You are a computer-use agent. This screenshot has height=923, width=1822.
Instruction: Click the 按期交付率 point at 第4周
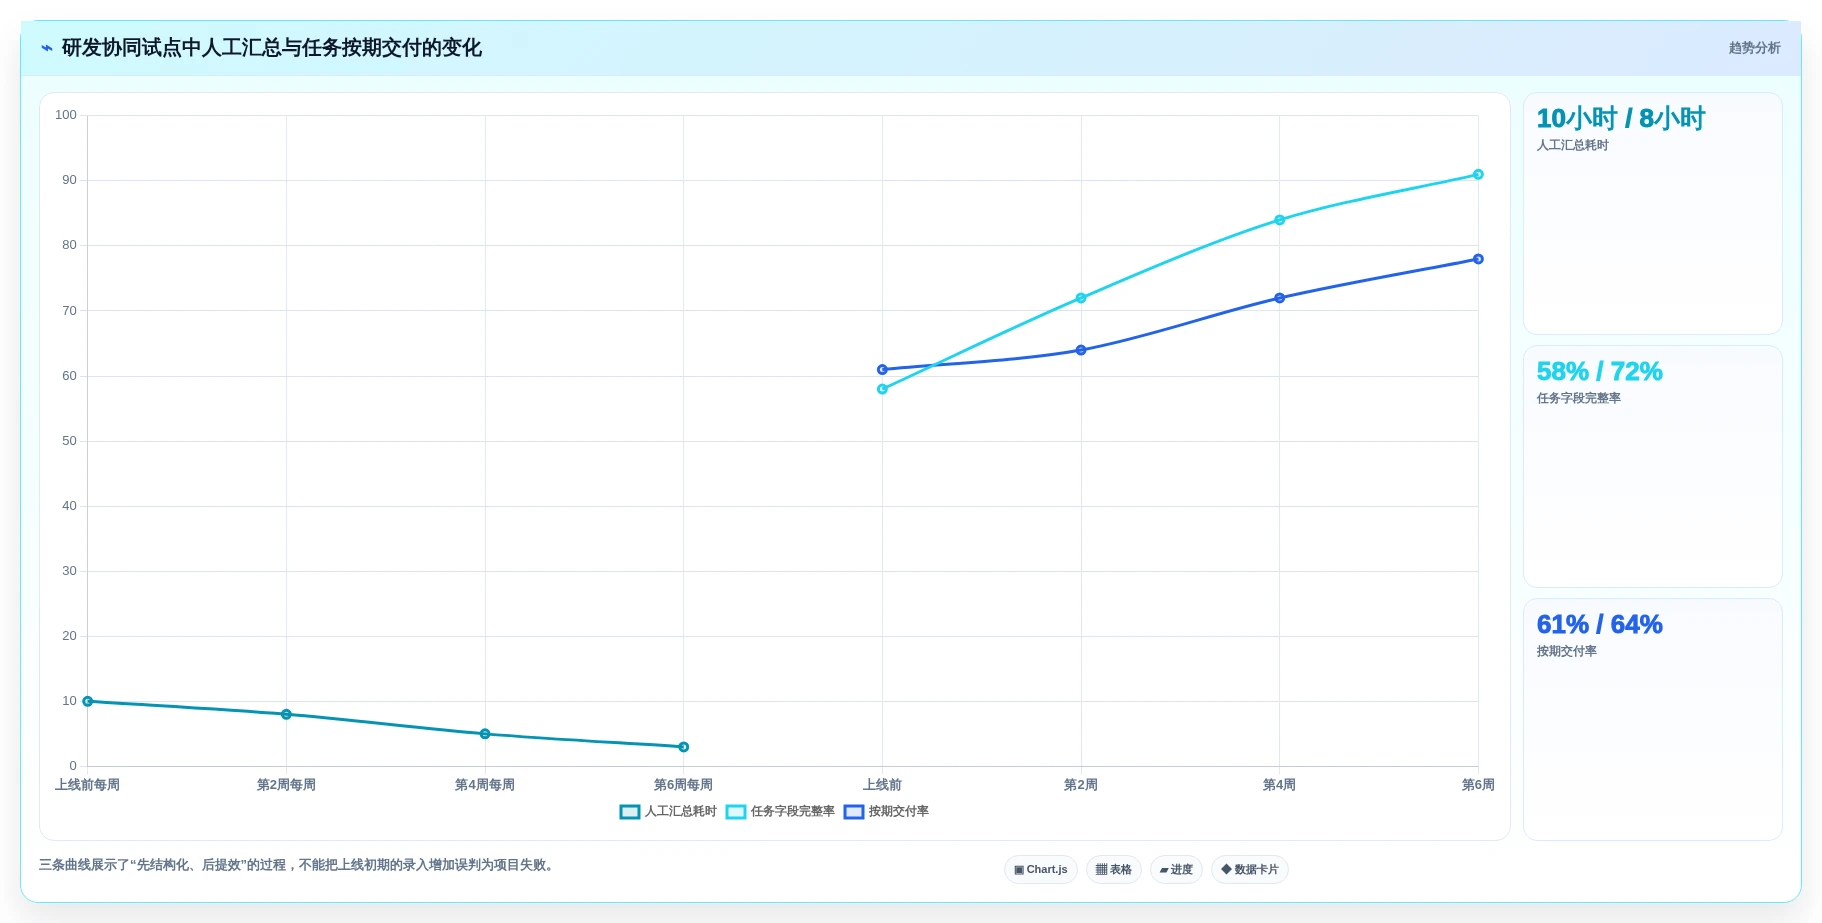click(x=1280, y=298)
